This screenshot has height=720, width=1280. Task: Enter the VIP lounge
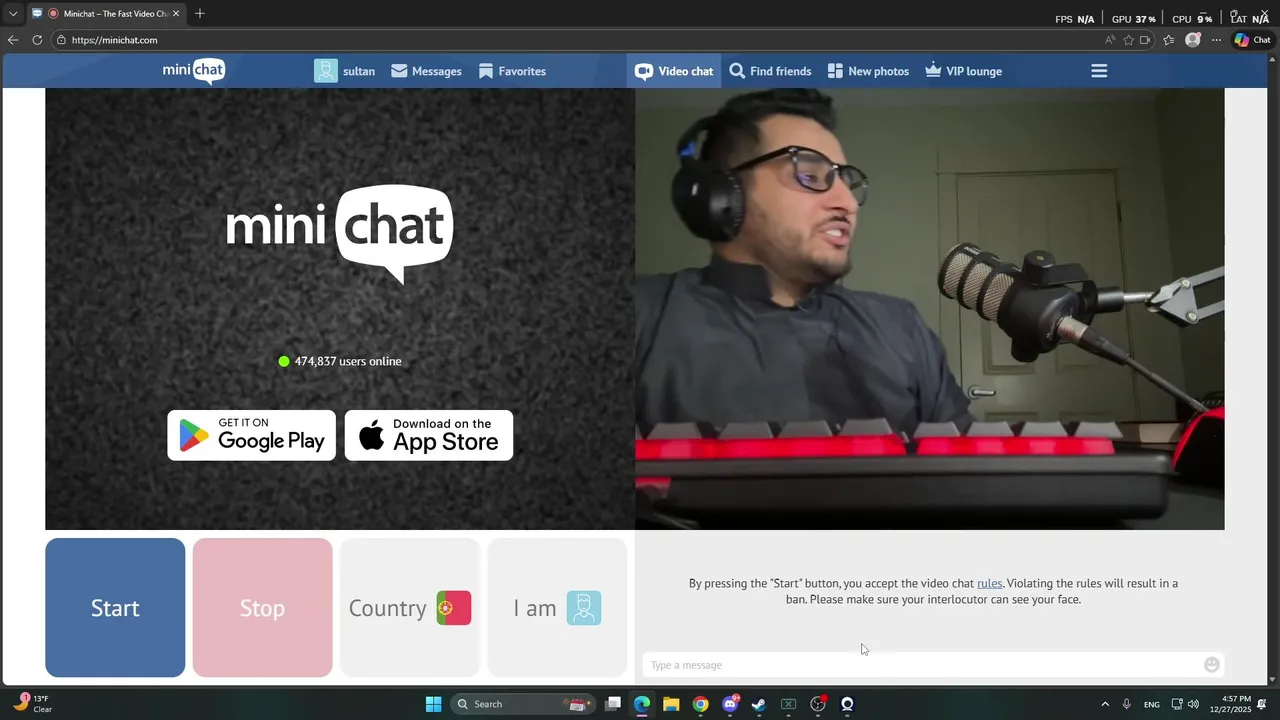pyautogui.click(x=964, y=71)
